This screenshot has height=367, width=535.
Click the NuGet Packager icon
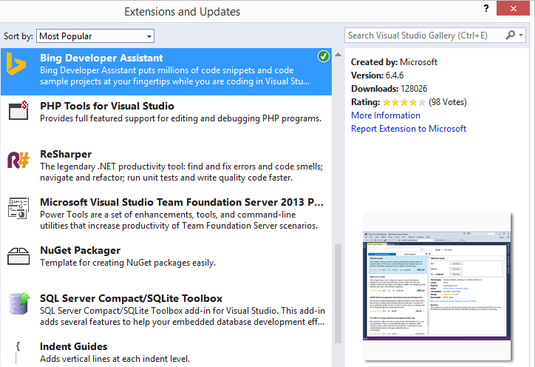click(x=18, y=256)
